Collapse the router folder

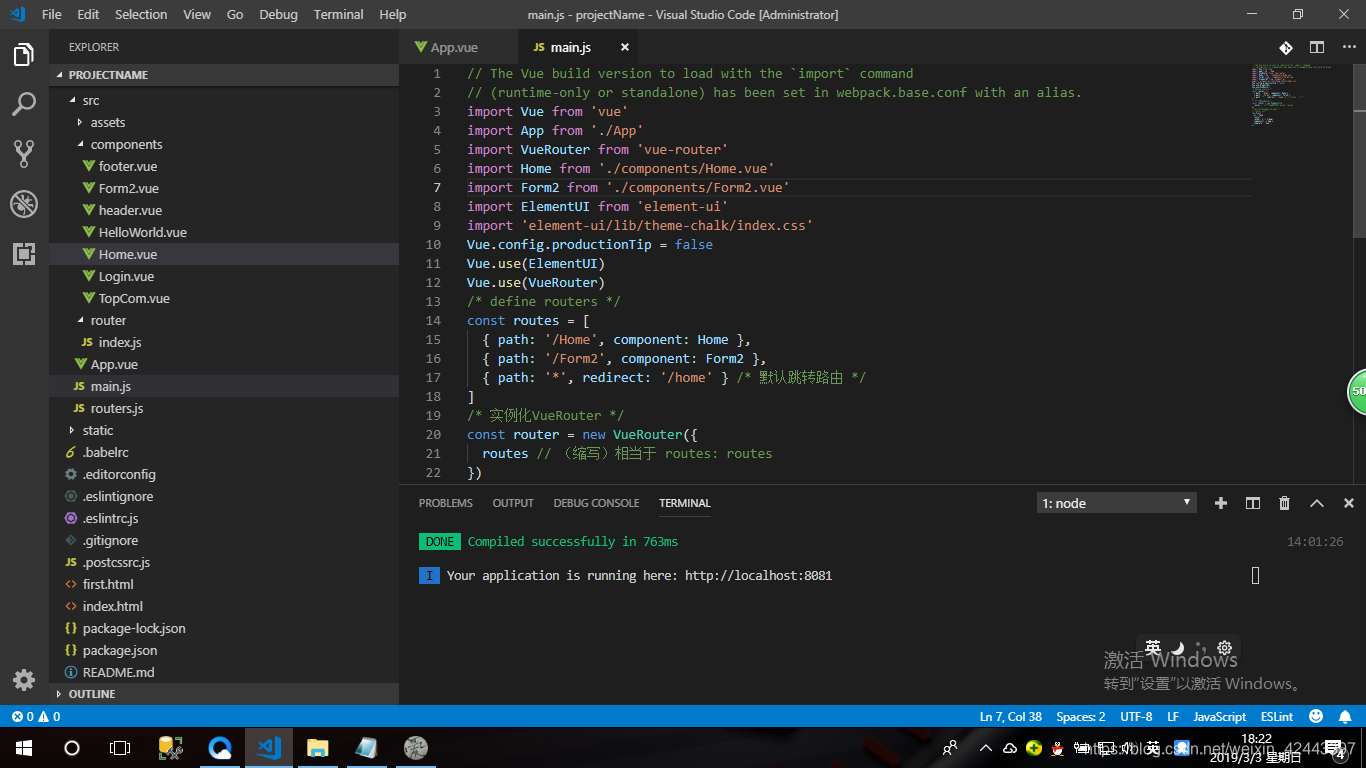[80, 321]
